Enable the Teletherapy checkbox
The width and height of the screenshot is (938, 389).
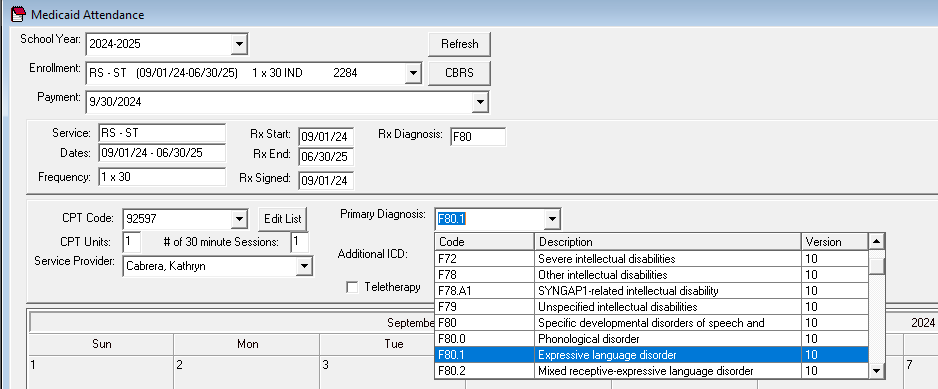(x=352, y=287)
